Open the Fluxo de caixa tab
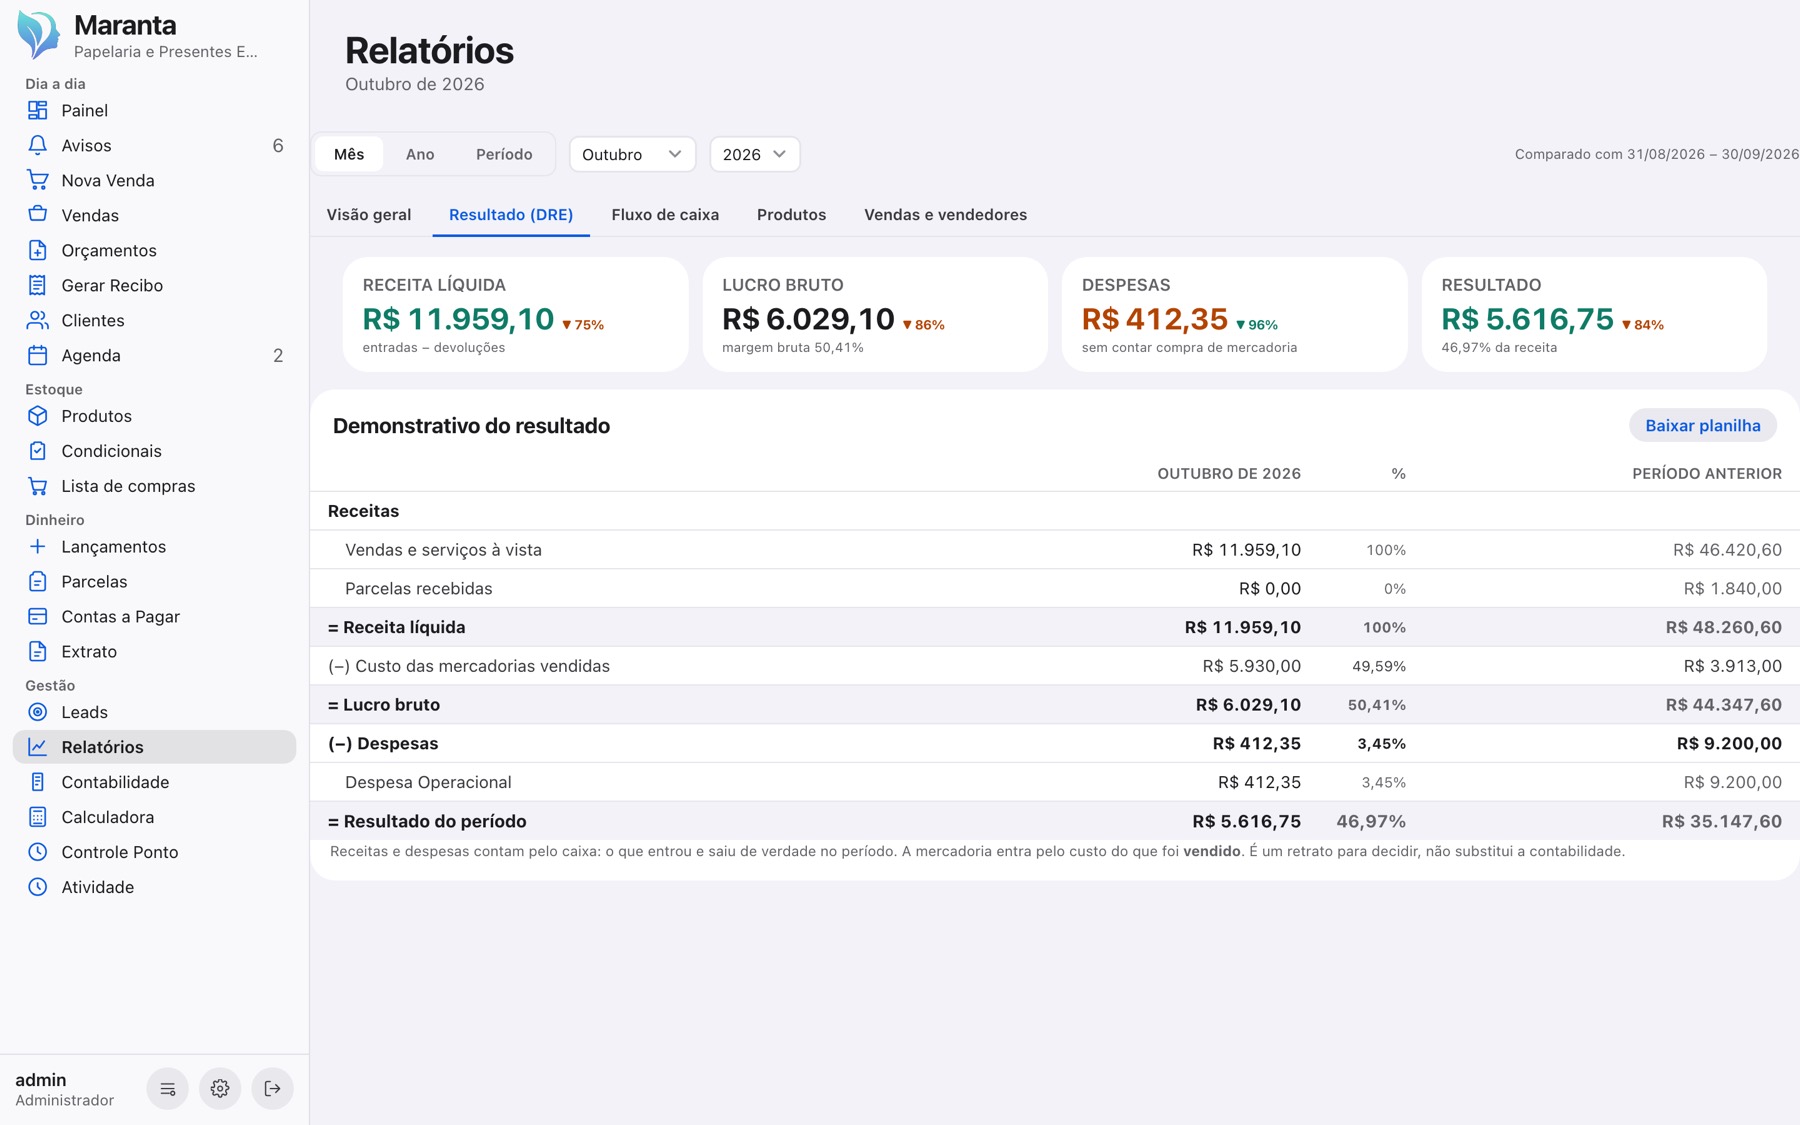 click(x=665, y=215)
